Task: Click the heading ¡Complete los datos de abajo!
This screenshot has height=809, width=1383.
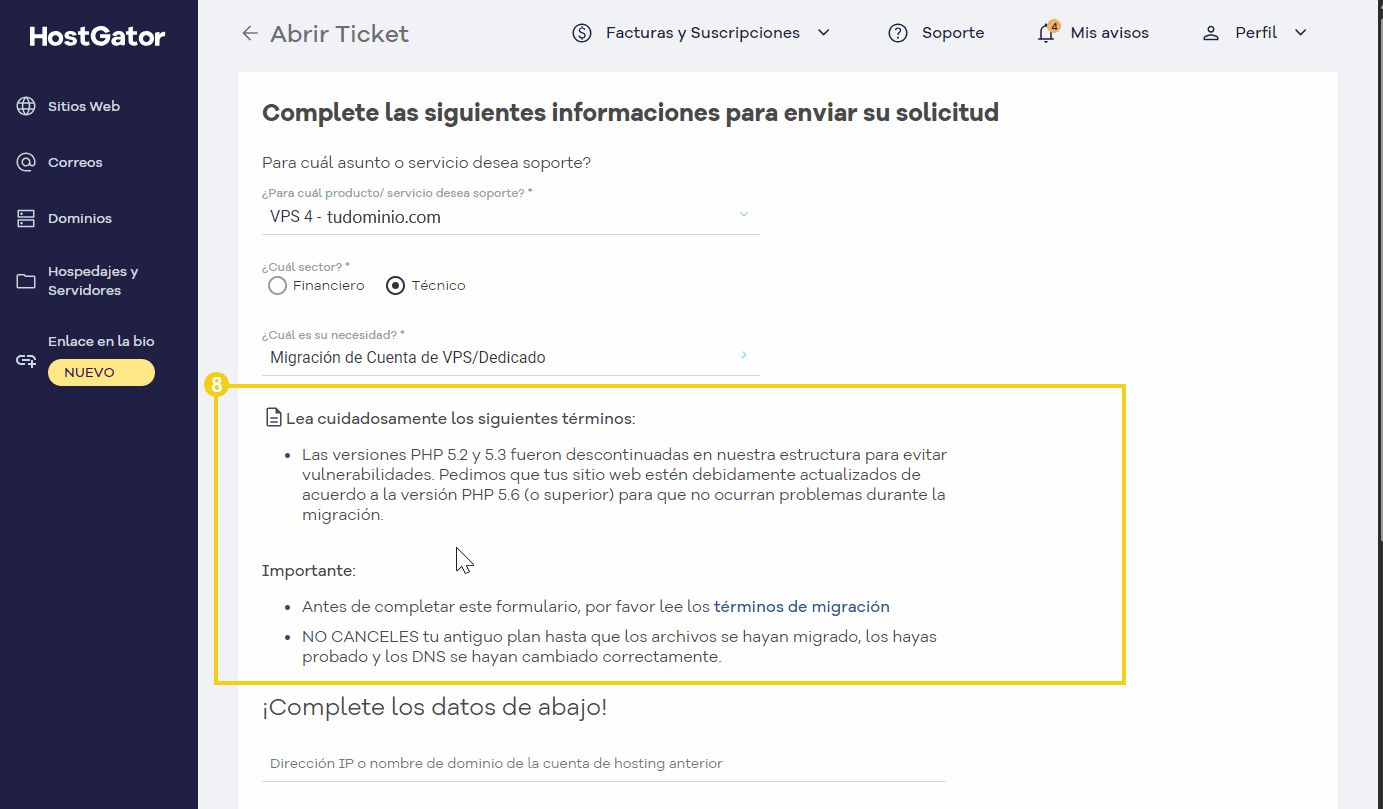Action: click(x=434, y=708)
